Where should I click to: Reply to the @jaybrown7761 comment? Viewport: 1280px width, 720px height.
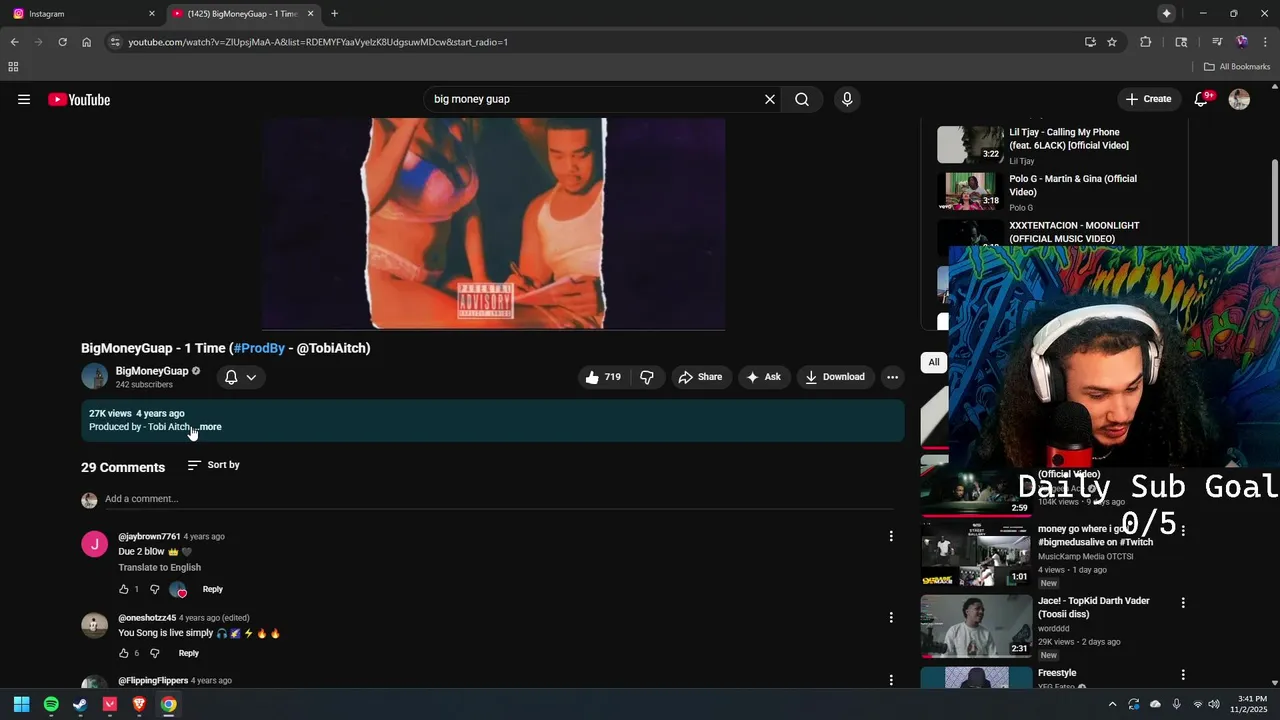coord(213,590)
